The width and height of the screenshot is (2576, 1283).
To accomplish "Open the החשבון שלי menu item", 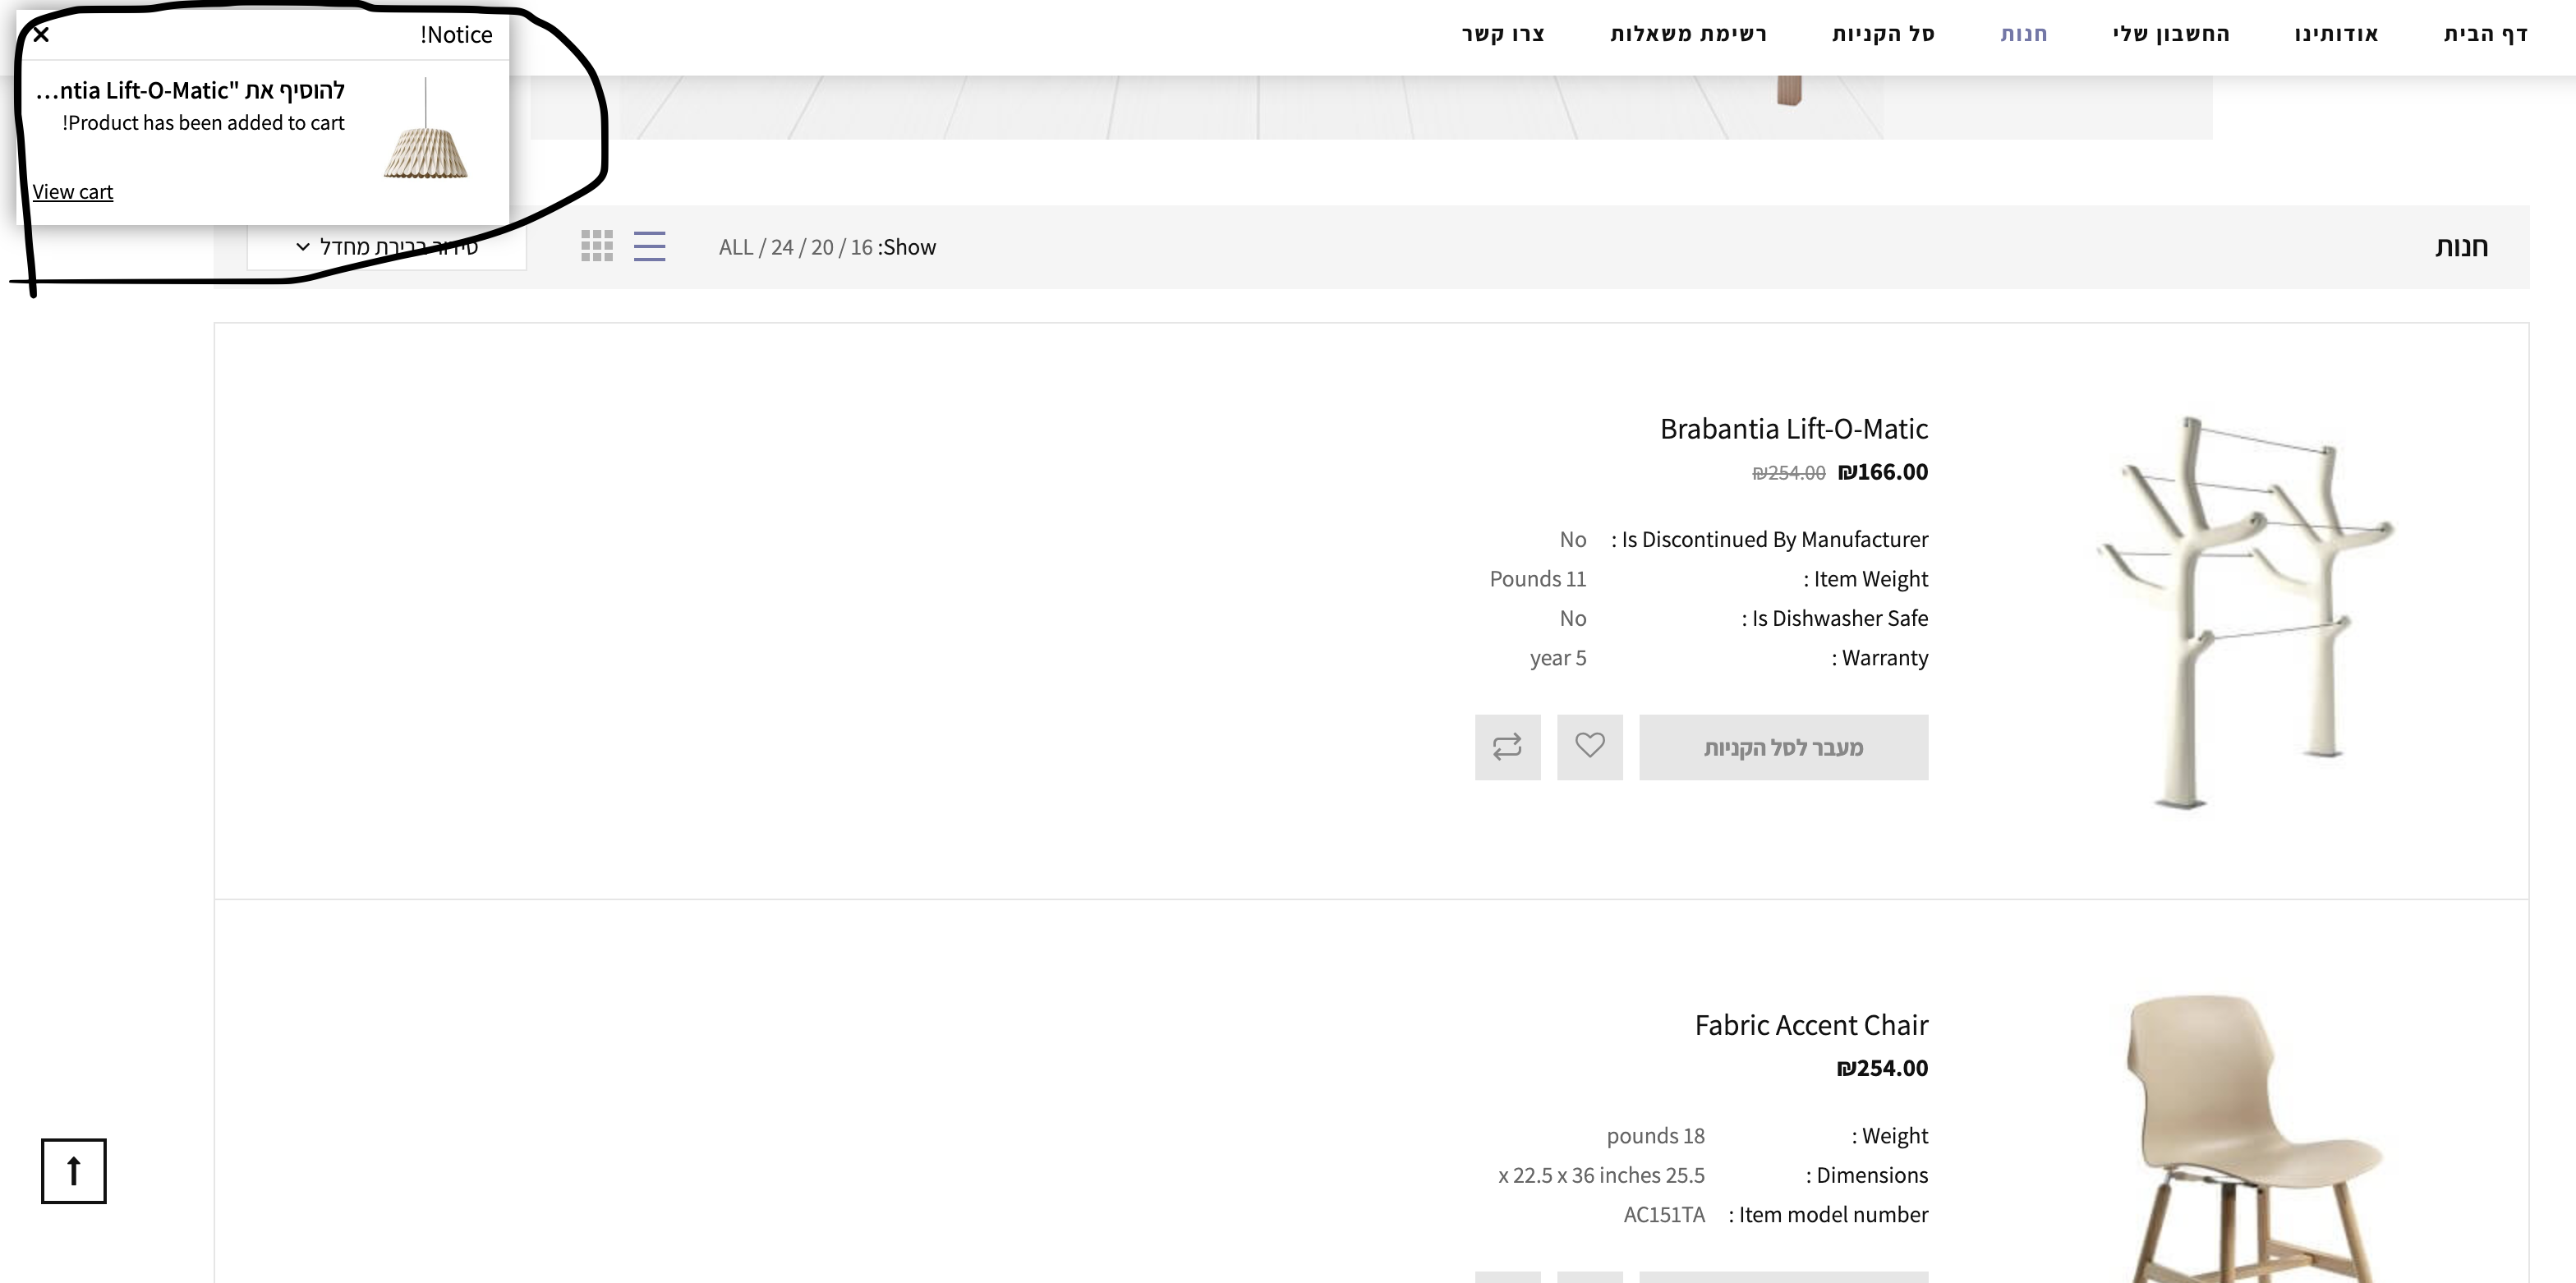I will pyautogui.click(x=2170, y=34).
